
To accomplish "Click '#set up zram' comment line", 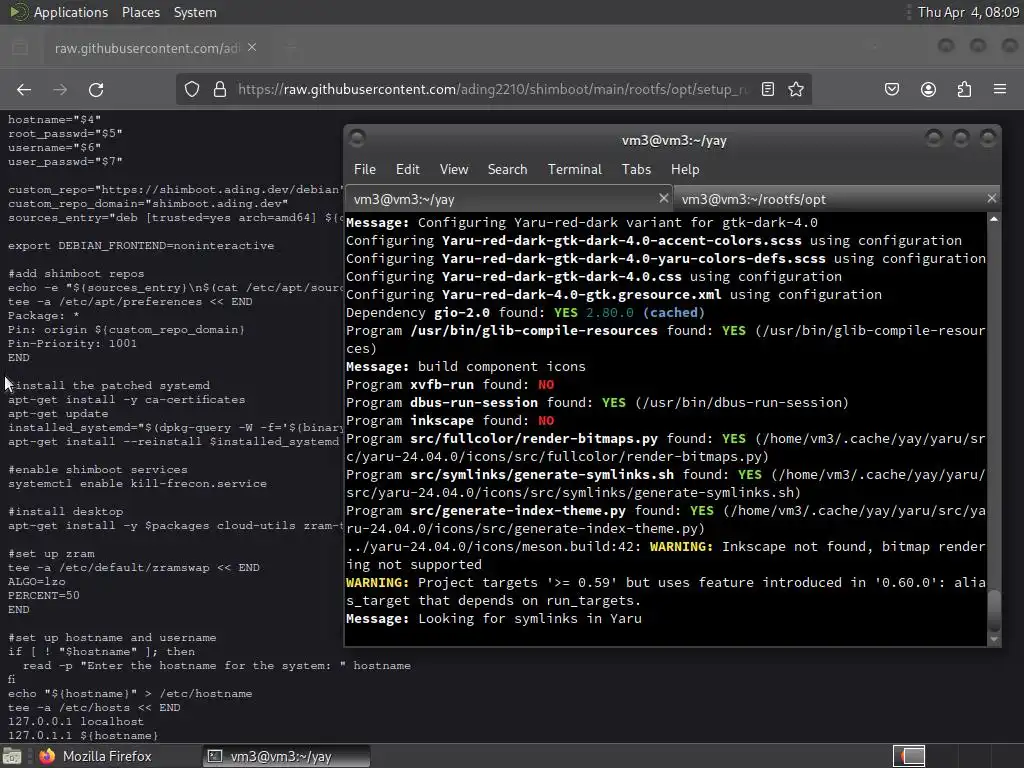I will pyautogui.click(x=51, y=554).
